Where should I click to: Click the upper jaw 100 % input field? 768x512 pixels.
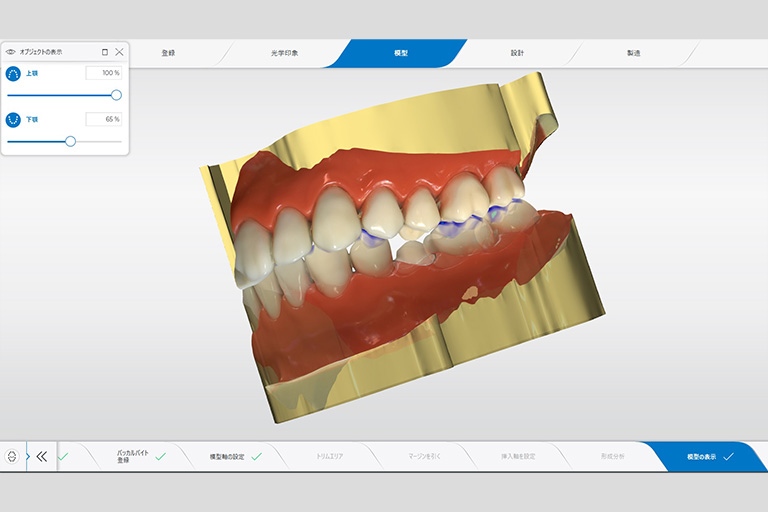104,73
